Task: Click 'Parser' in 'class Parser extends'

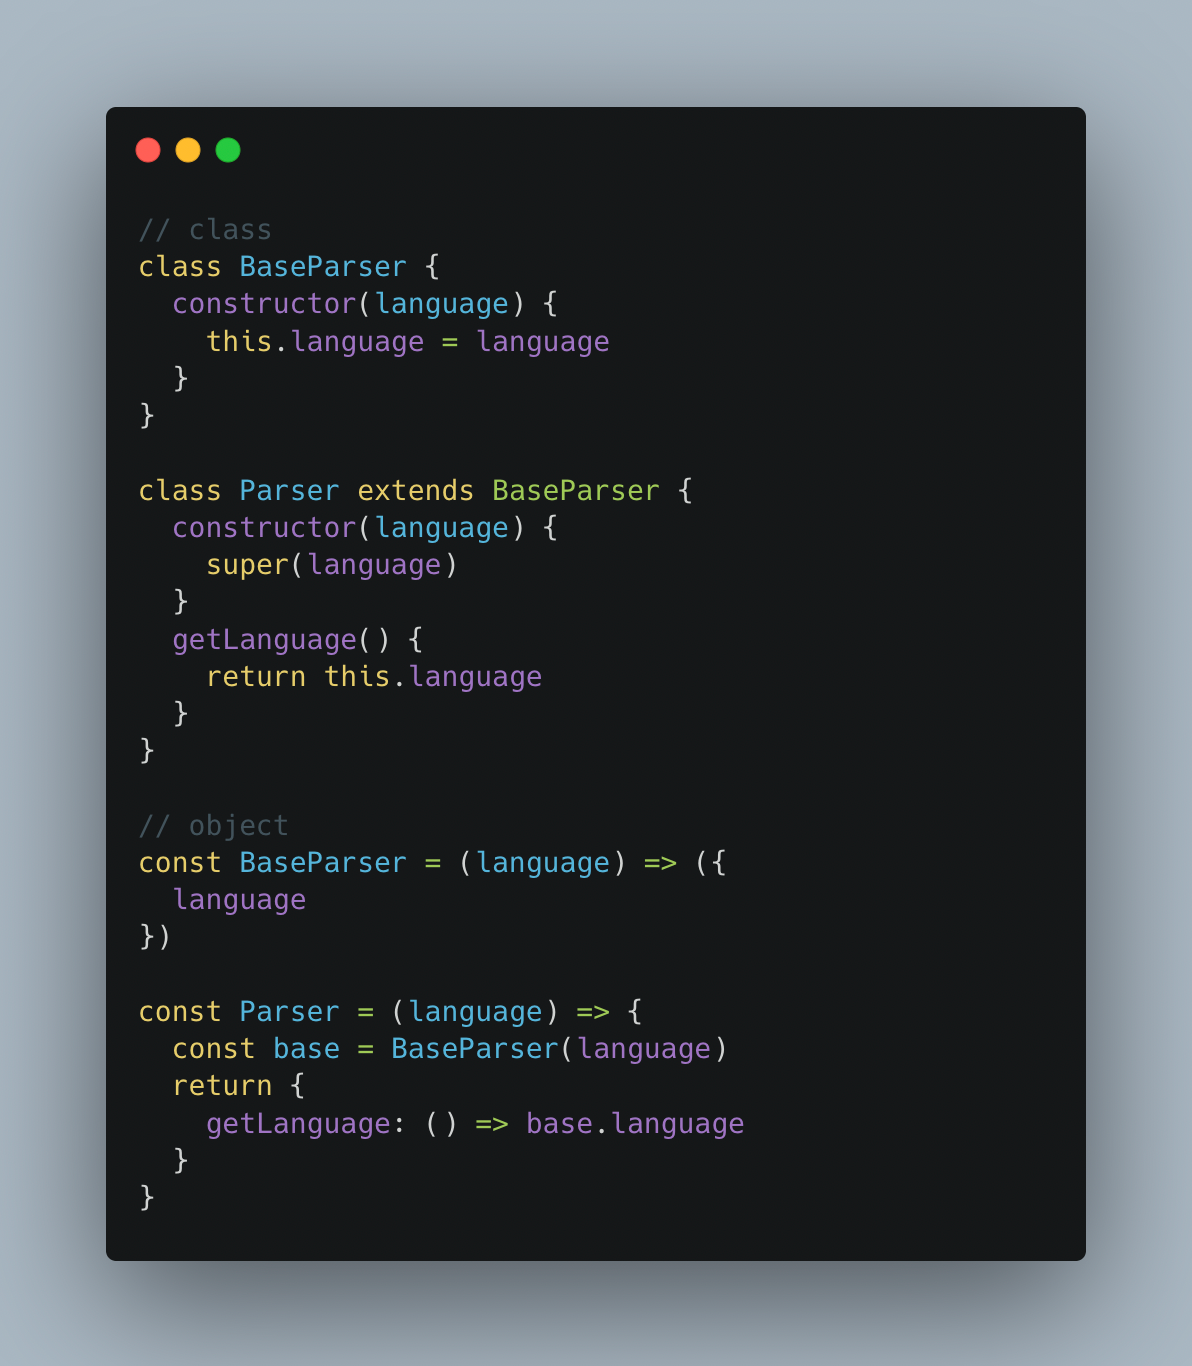Action: pos(290,491)
